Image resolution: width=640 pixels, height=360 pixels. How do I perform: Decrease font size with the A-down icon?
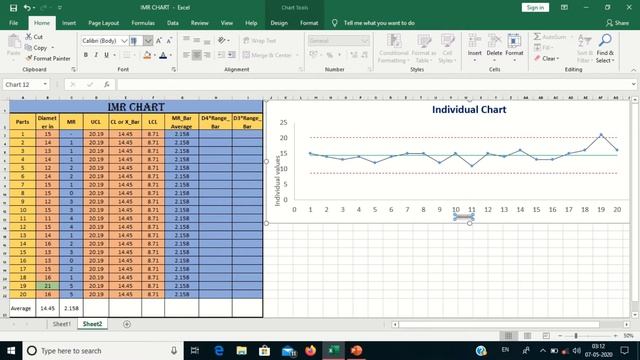(x=169, y=40)
